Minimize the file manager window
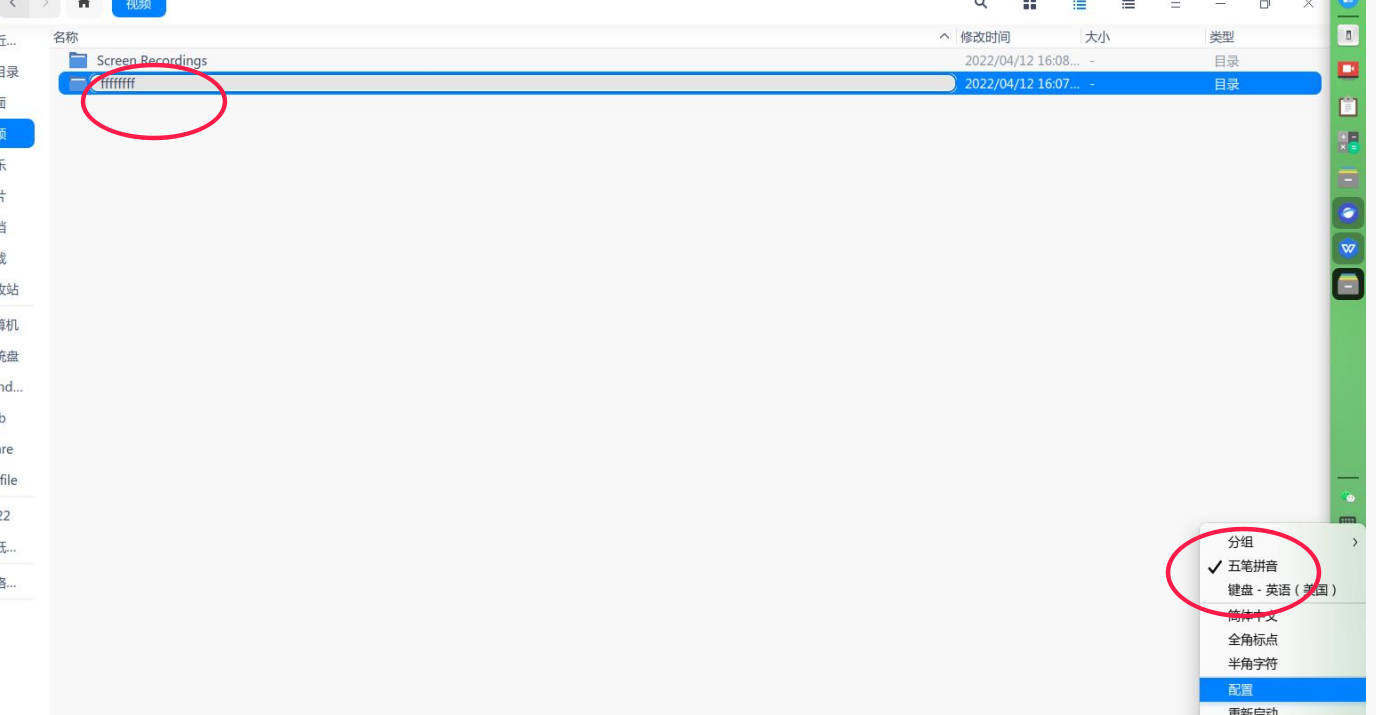Screen dimensions: 1376x715 pyautogui.click(x=1221, y=4)
